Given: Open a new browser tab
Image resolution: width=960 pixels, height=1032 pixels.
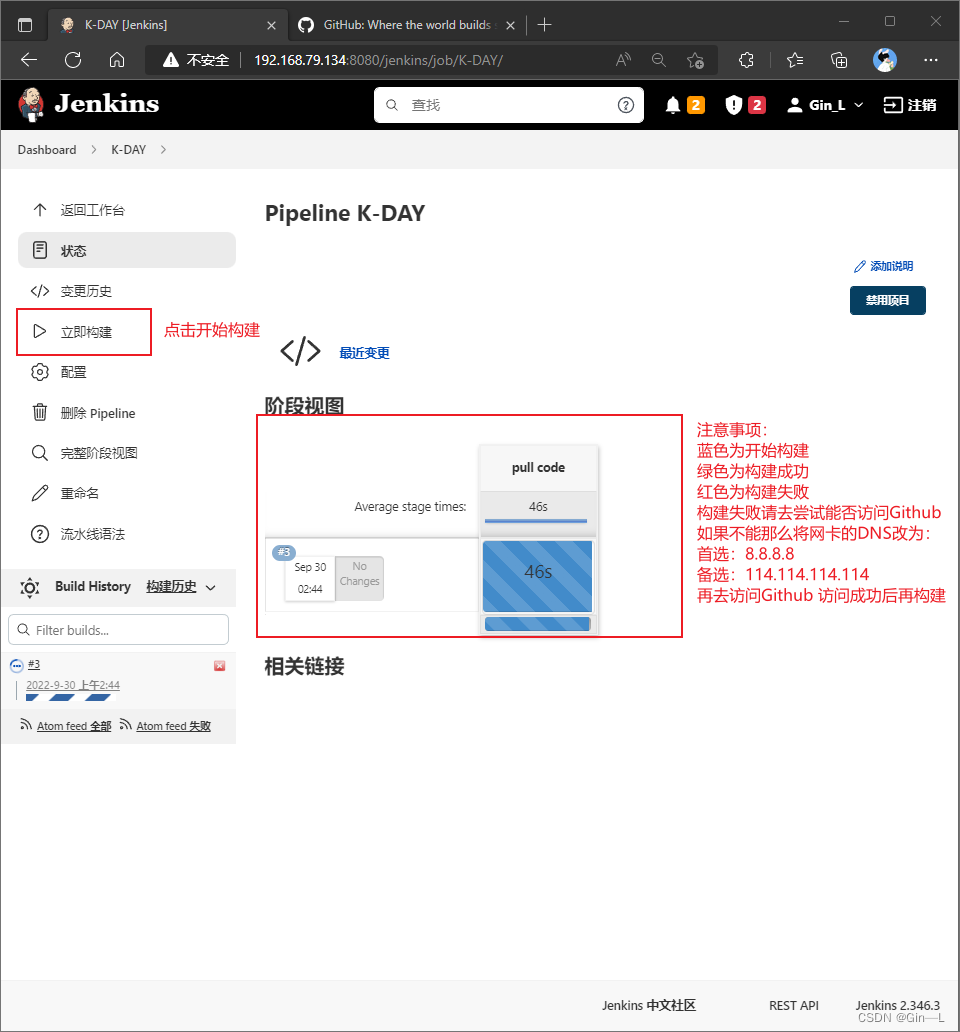Looking at the screenshot, I should [x=544, y=25].
